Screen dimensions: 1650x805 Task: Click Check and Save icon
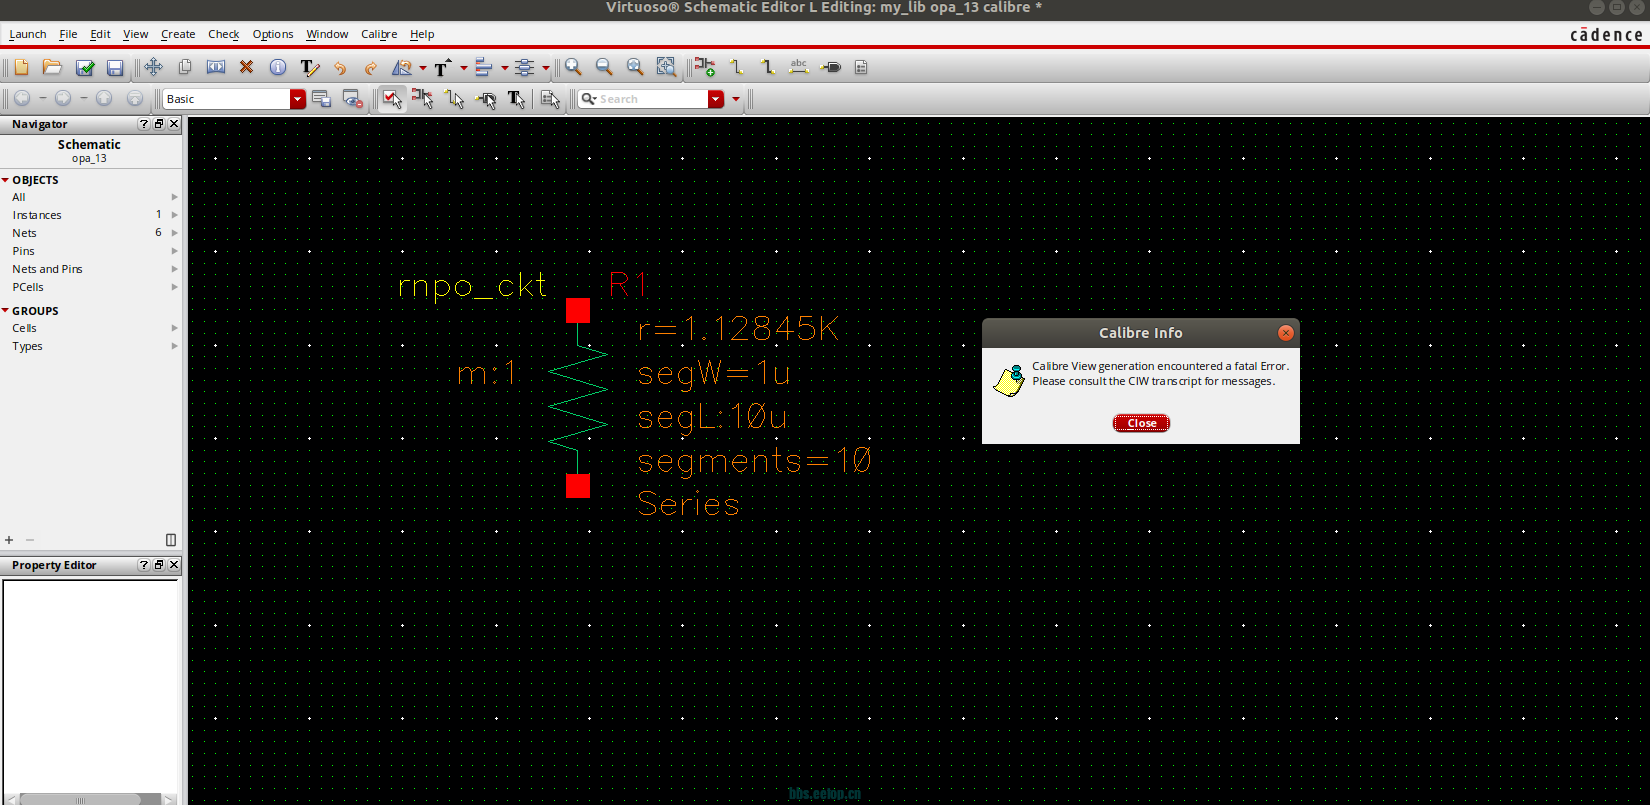pos(85,67)
